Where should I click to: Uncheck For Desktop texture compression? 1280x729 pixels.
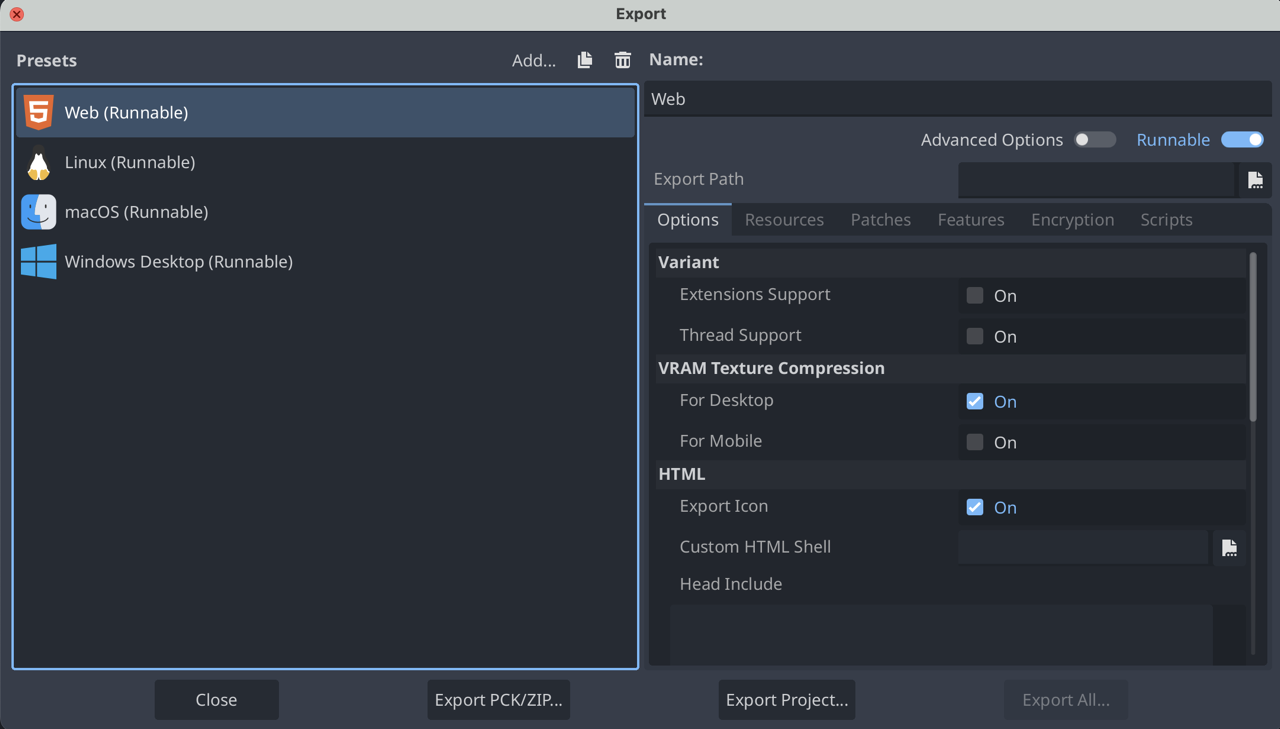[974, 401]
